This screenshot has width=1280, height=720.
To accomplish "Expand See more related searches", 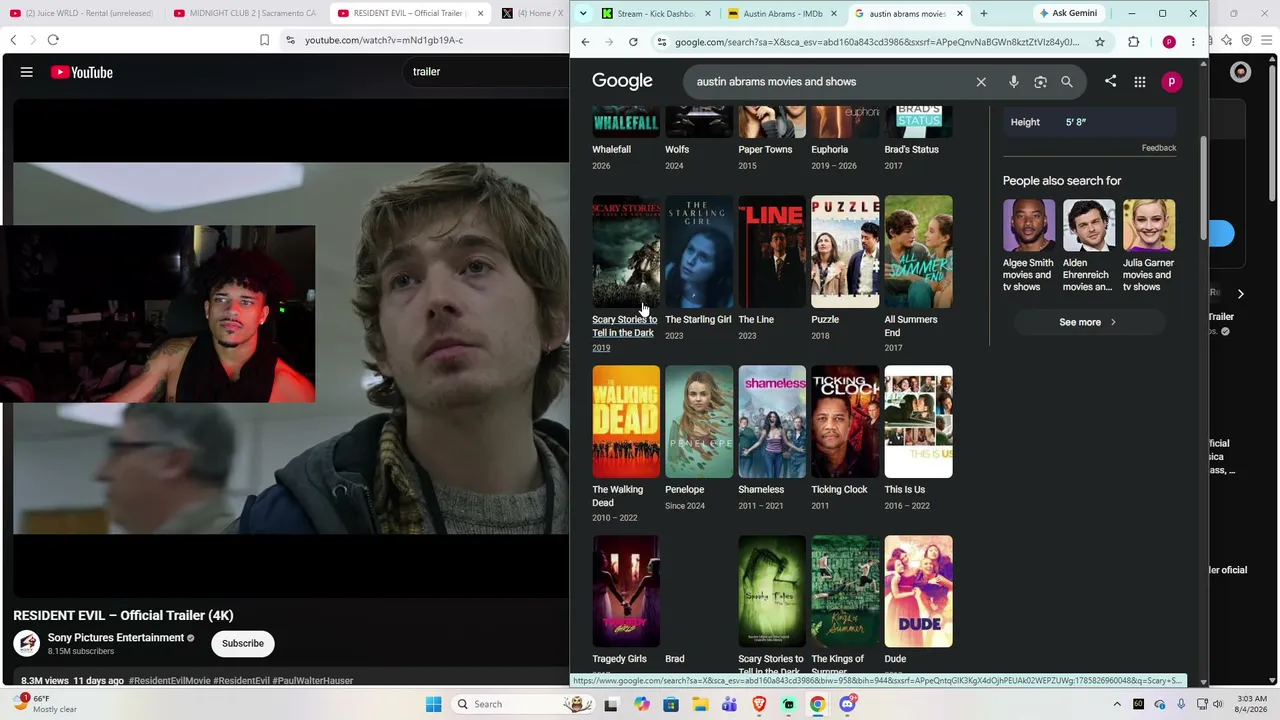I will tap(1088, 322).
